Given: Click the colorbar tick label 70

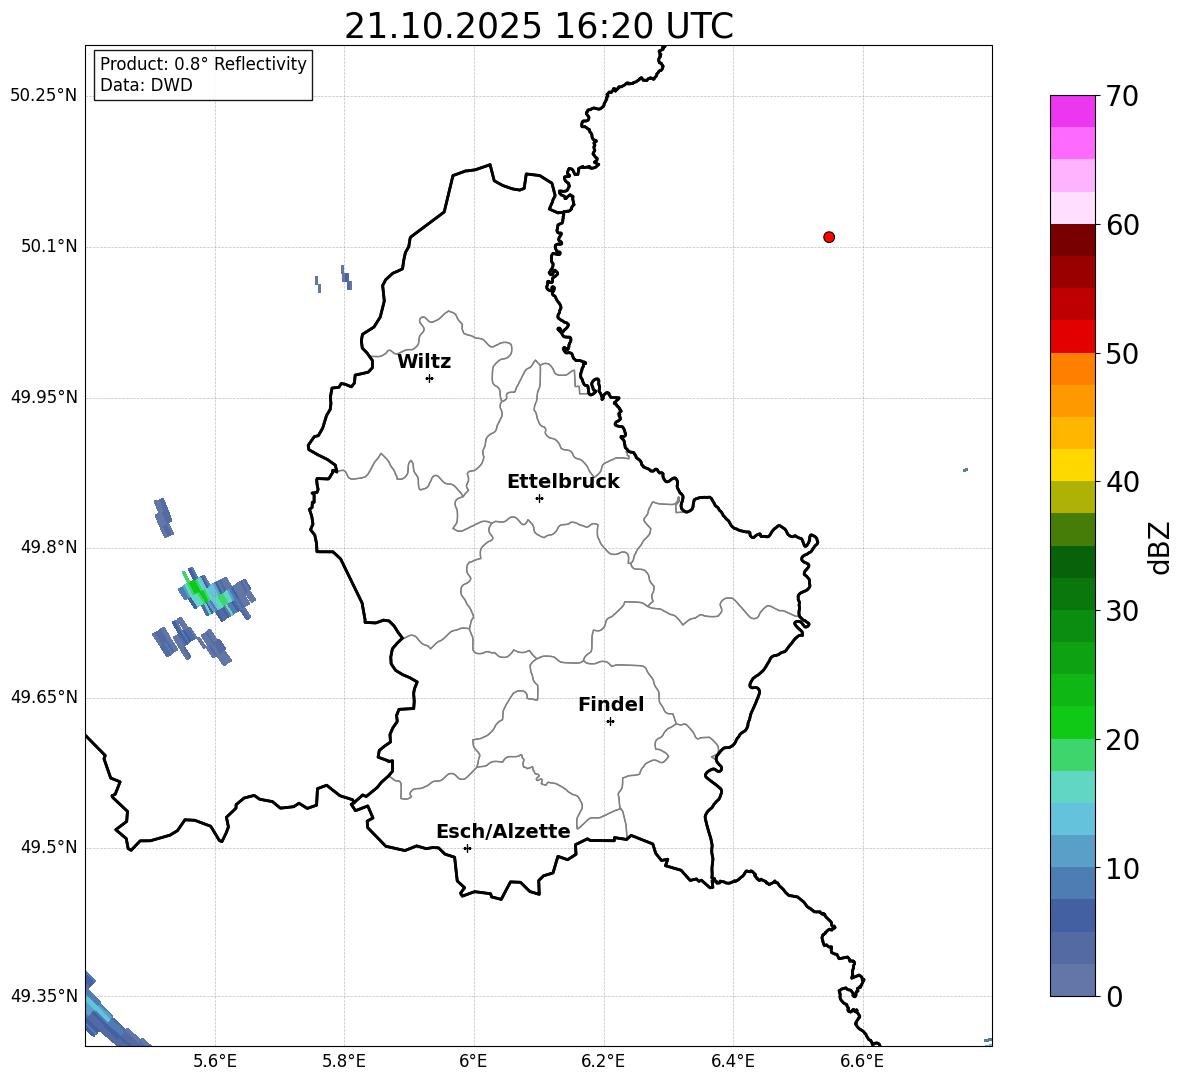Looking at the screenshot, I should click(1122, 96).
